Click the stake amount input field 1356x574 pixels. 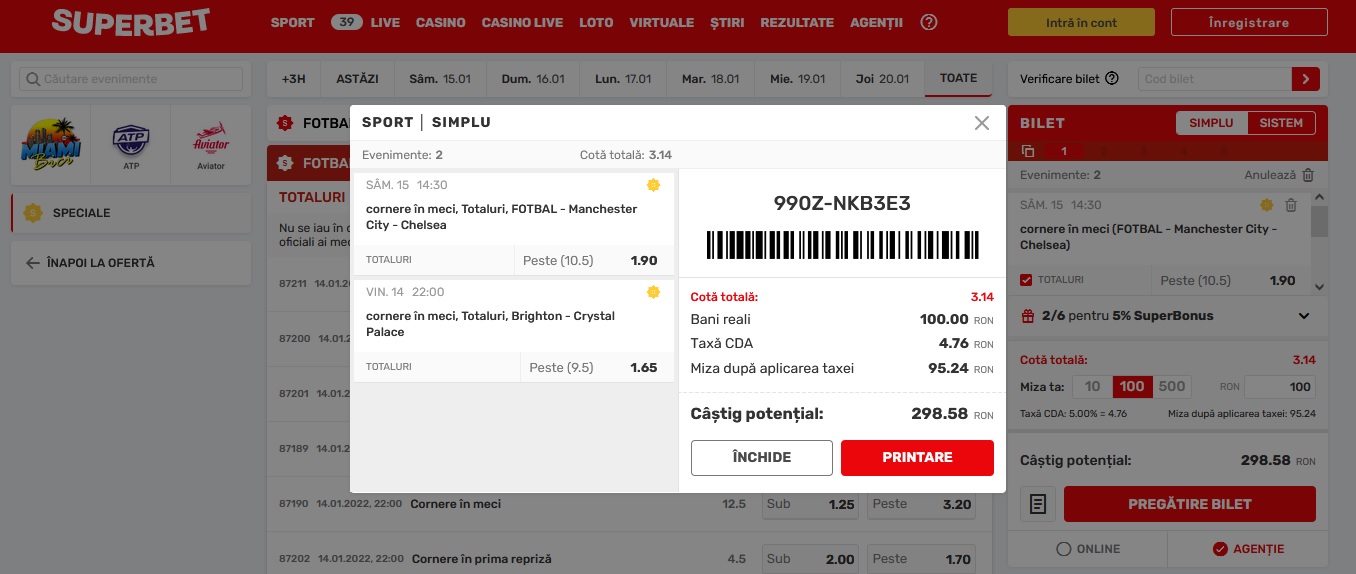tap(1280, 387)
